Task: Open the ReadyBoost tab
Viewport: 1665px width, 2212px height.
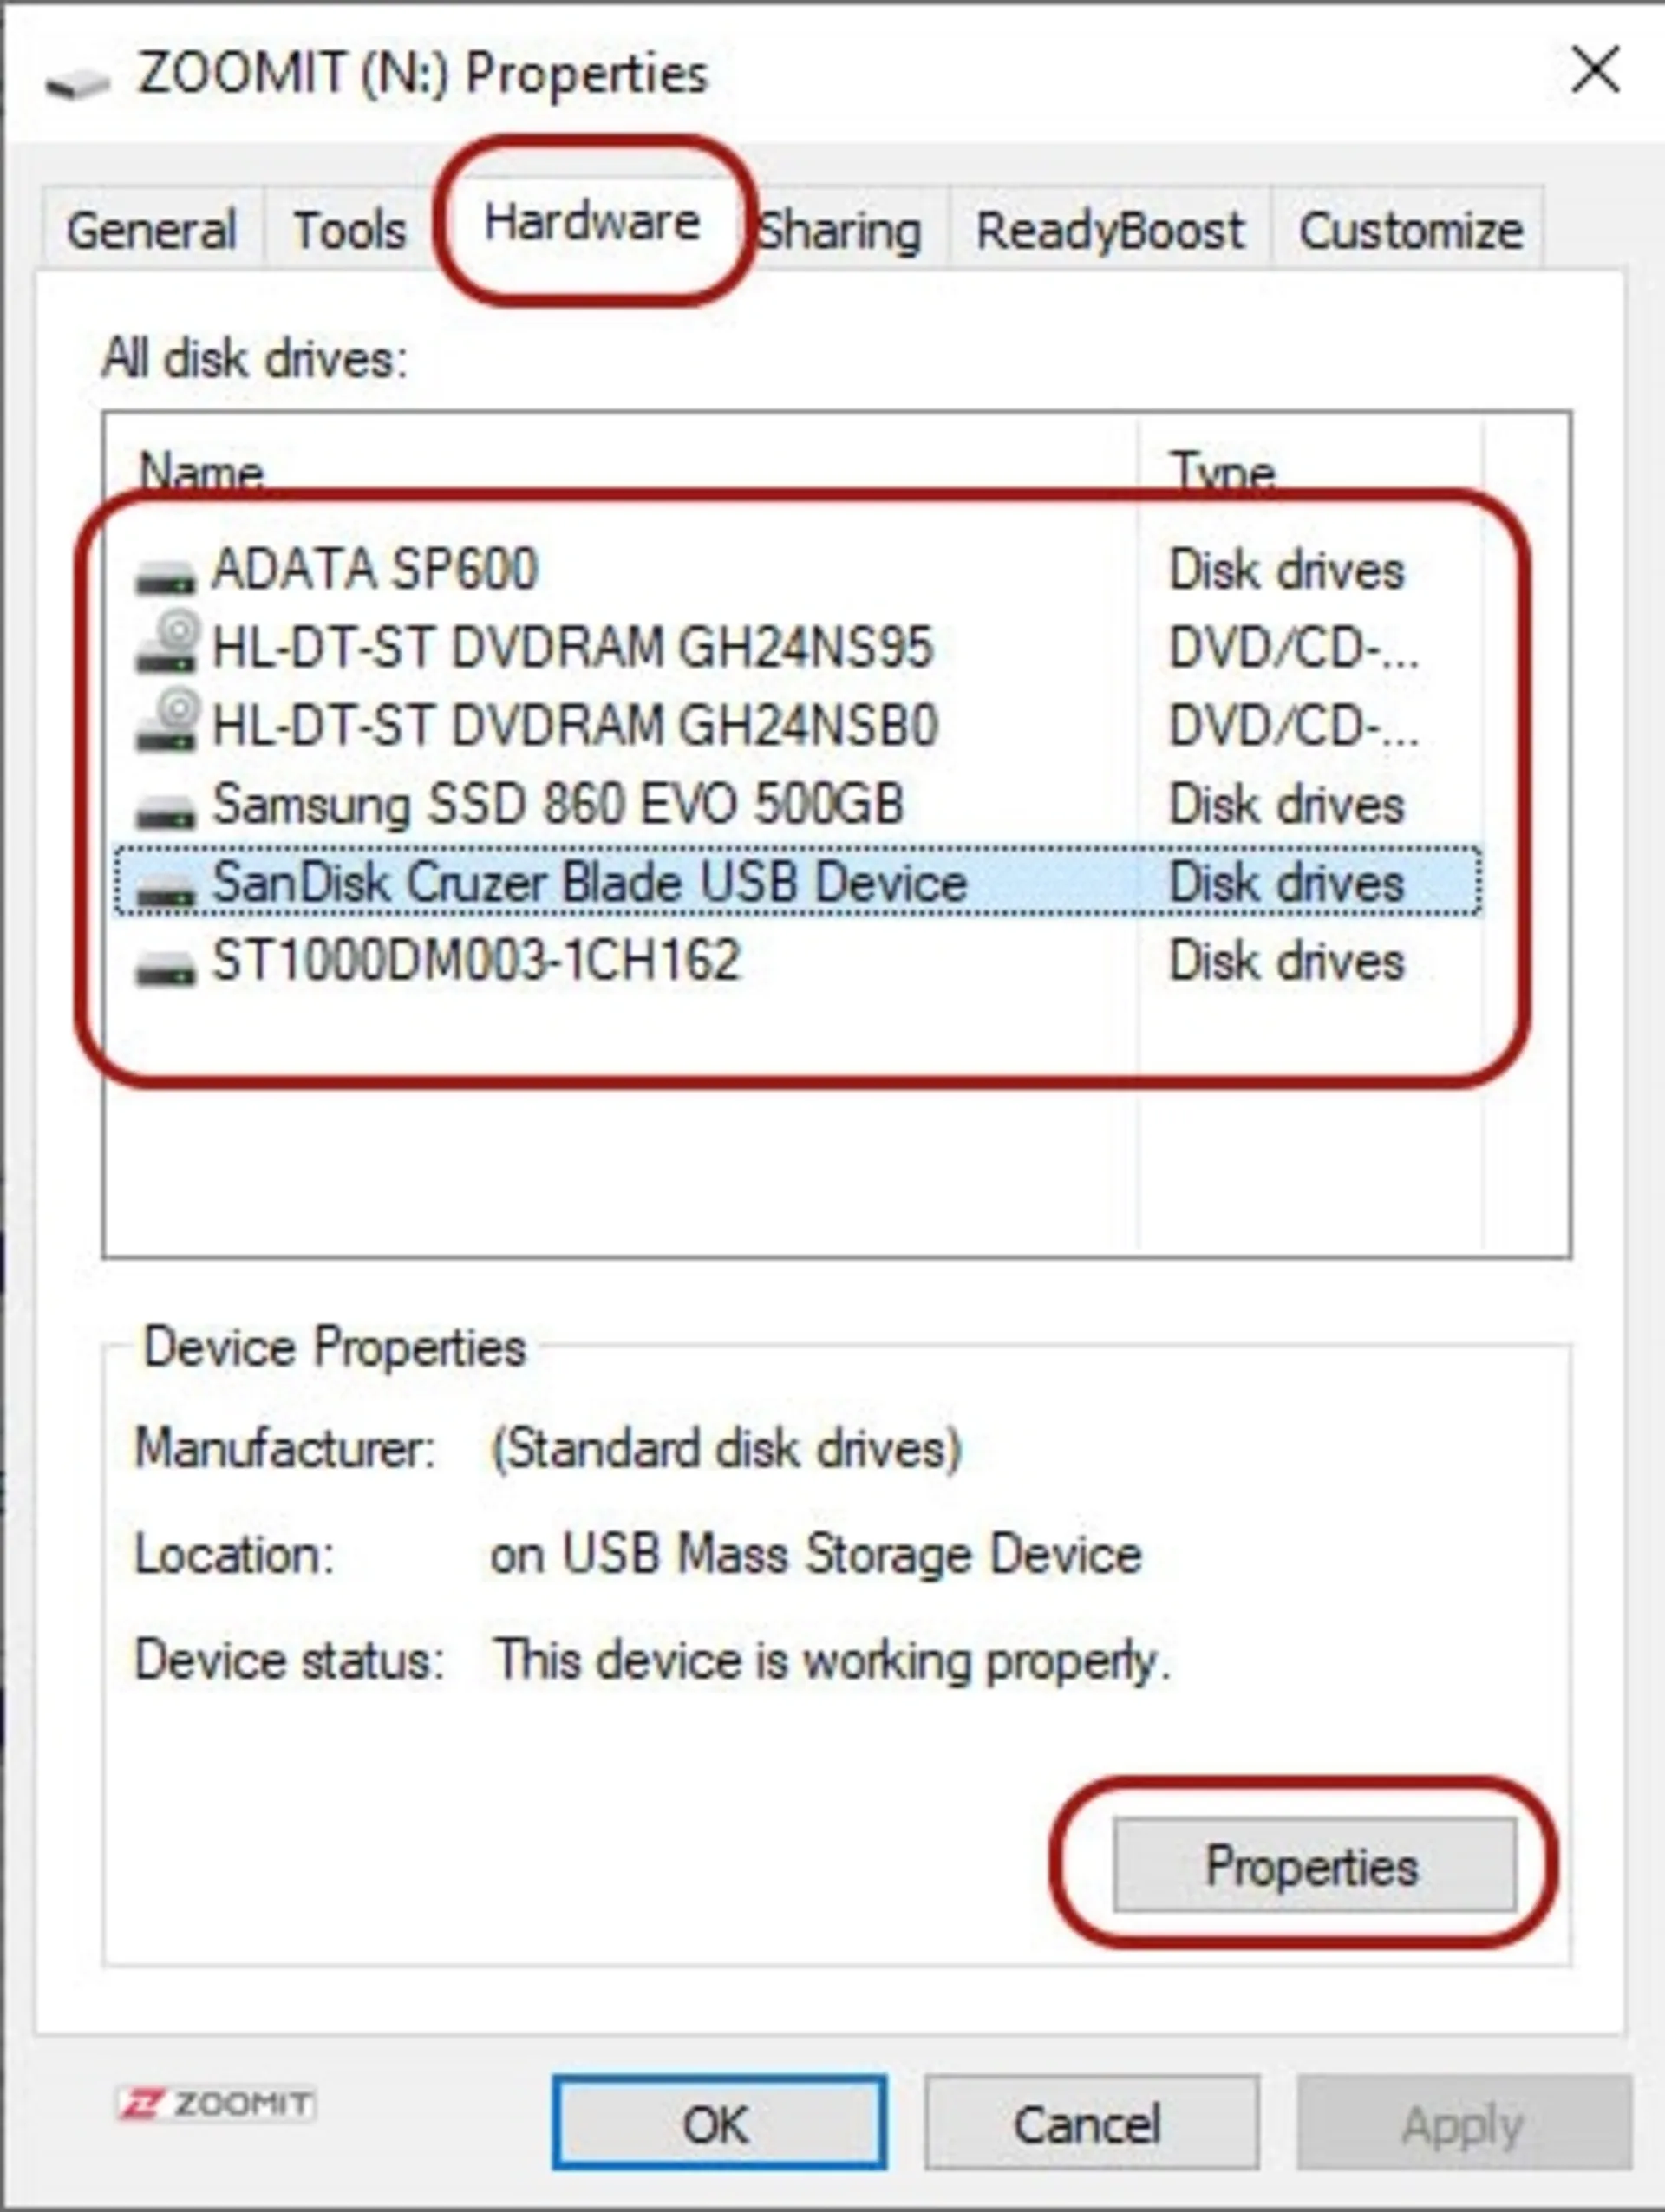Action: [x=1110, y=231]
